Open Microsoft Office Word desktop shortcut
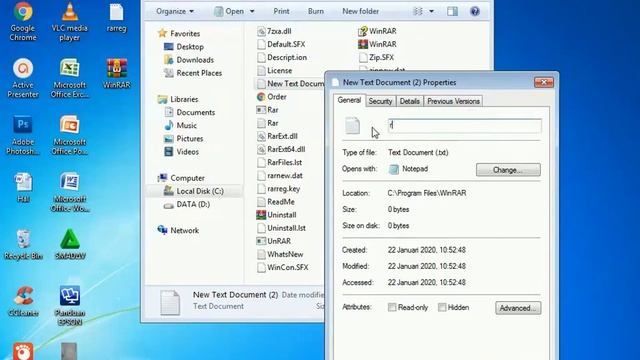 (x=69, y=193)
